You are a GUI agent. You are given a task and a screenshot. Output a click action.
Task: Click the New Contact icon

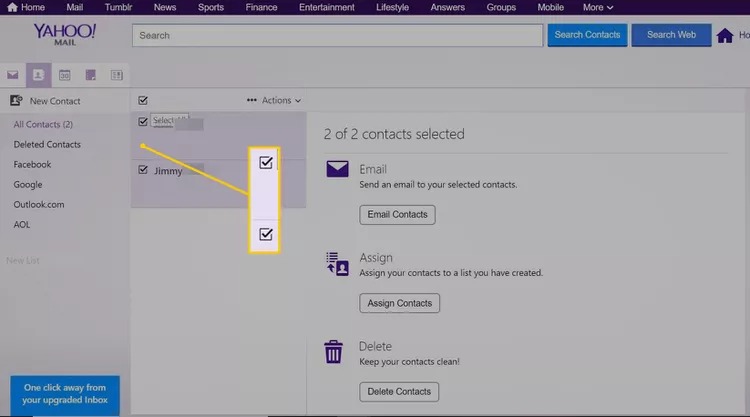(16, 101)
